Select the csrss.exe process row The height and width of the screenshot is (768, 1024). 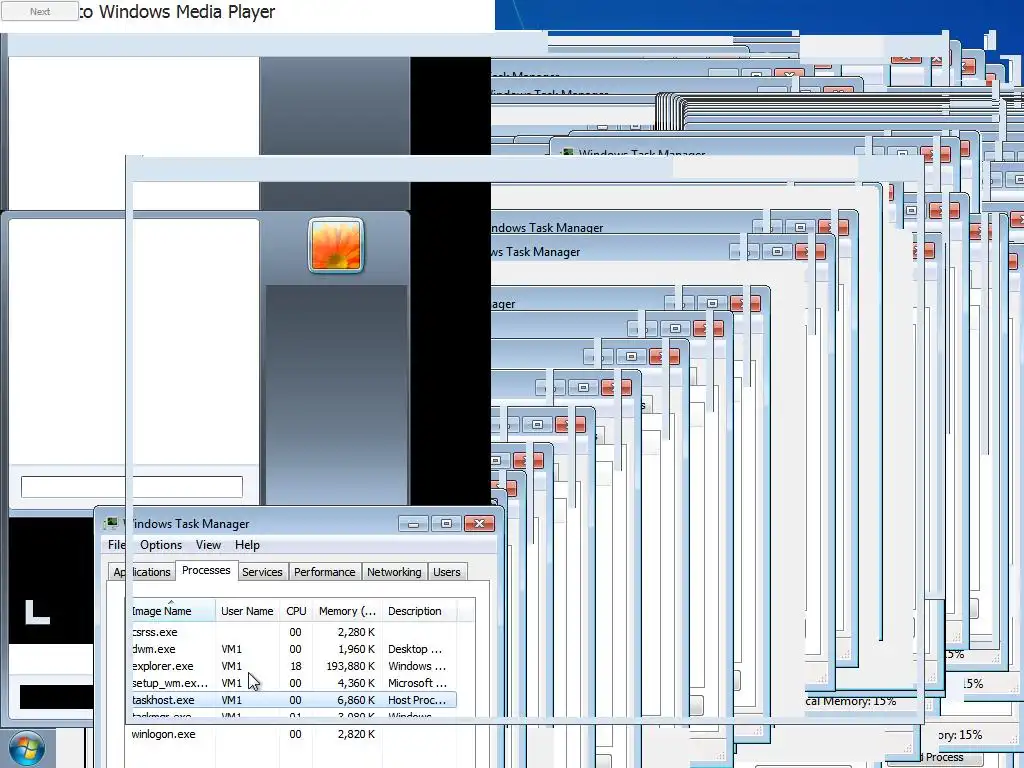[292, 632]
